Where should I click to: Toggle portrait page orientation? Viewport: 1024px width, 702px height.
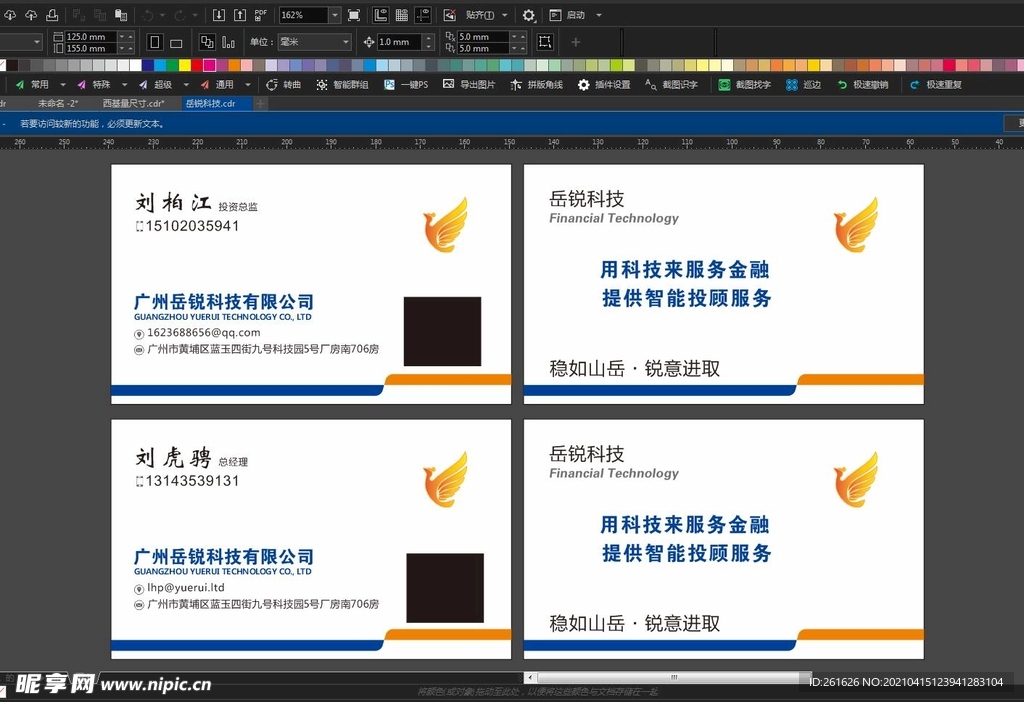(x=155, y=41)
